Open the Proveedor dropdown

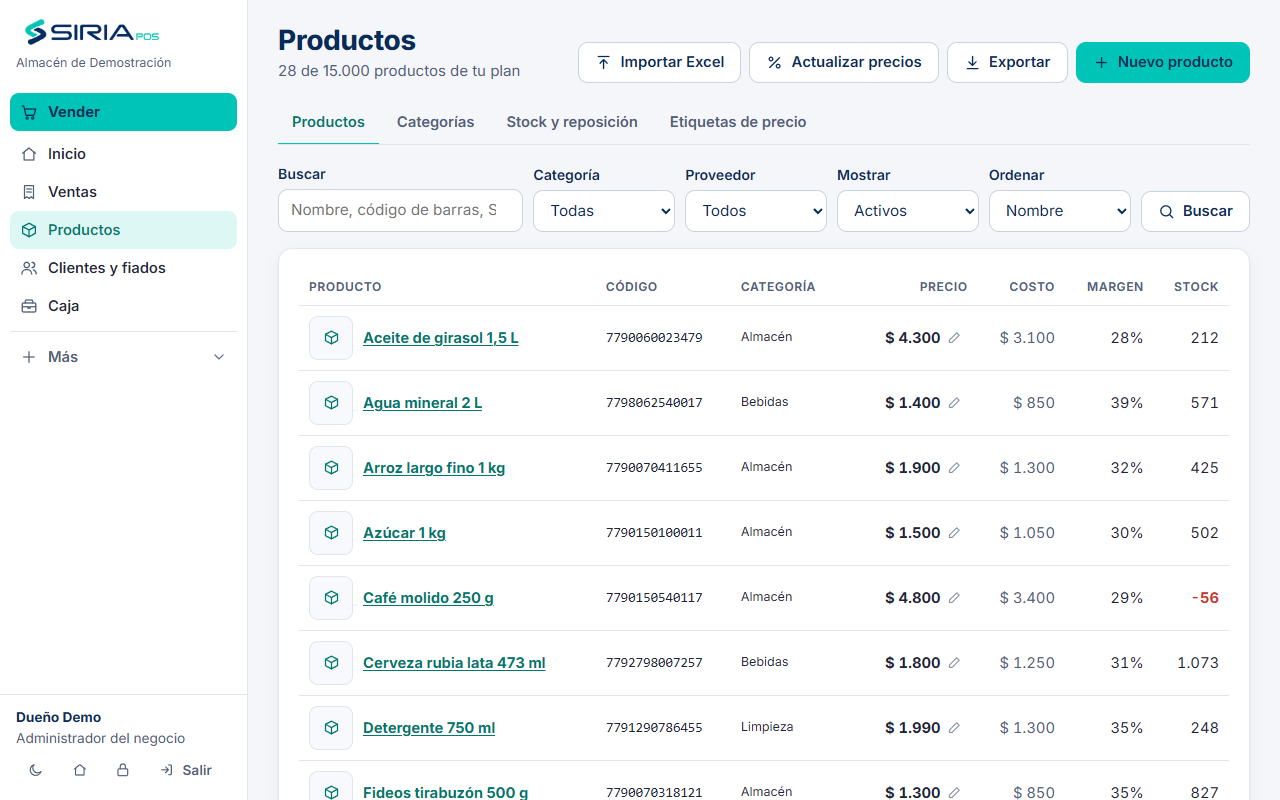[x=756, y=211]
